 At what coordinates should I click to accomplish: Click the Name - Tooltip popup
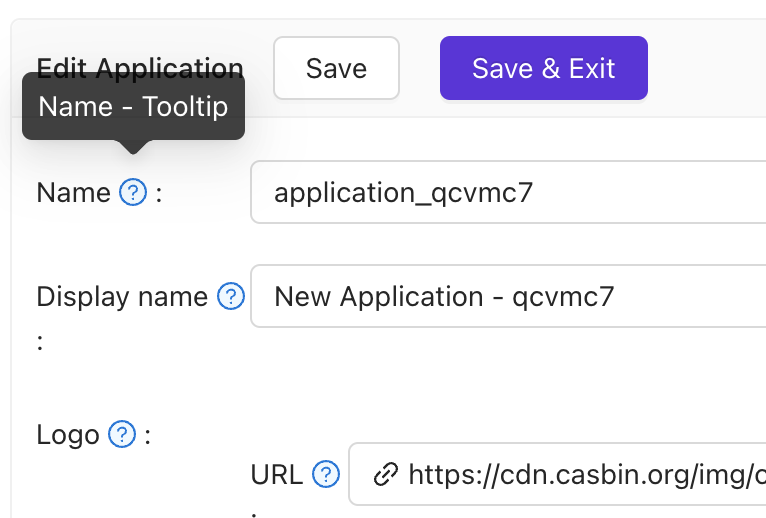click(x=133, y=106)
